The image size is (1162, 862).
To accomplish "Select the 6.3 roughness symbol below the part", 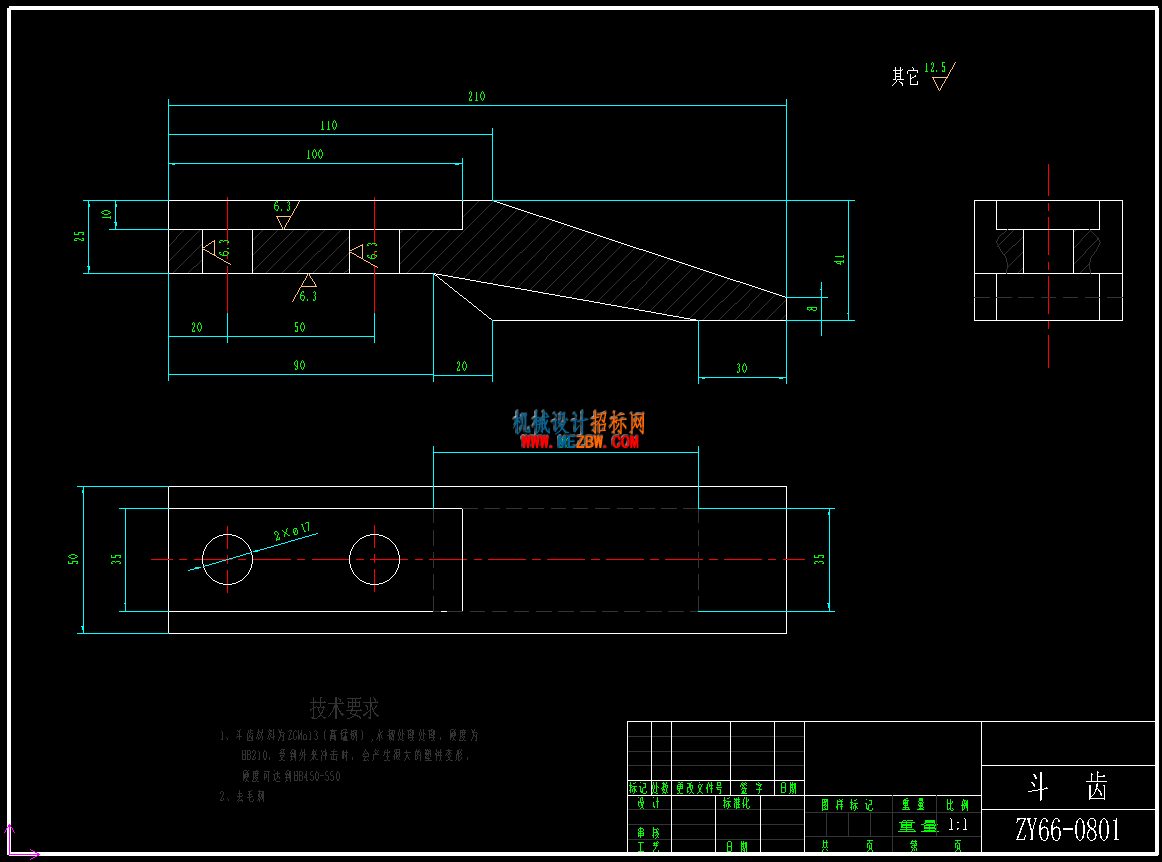I will (305, 288).
